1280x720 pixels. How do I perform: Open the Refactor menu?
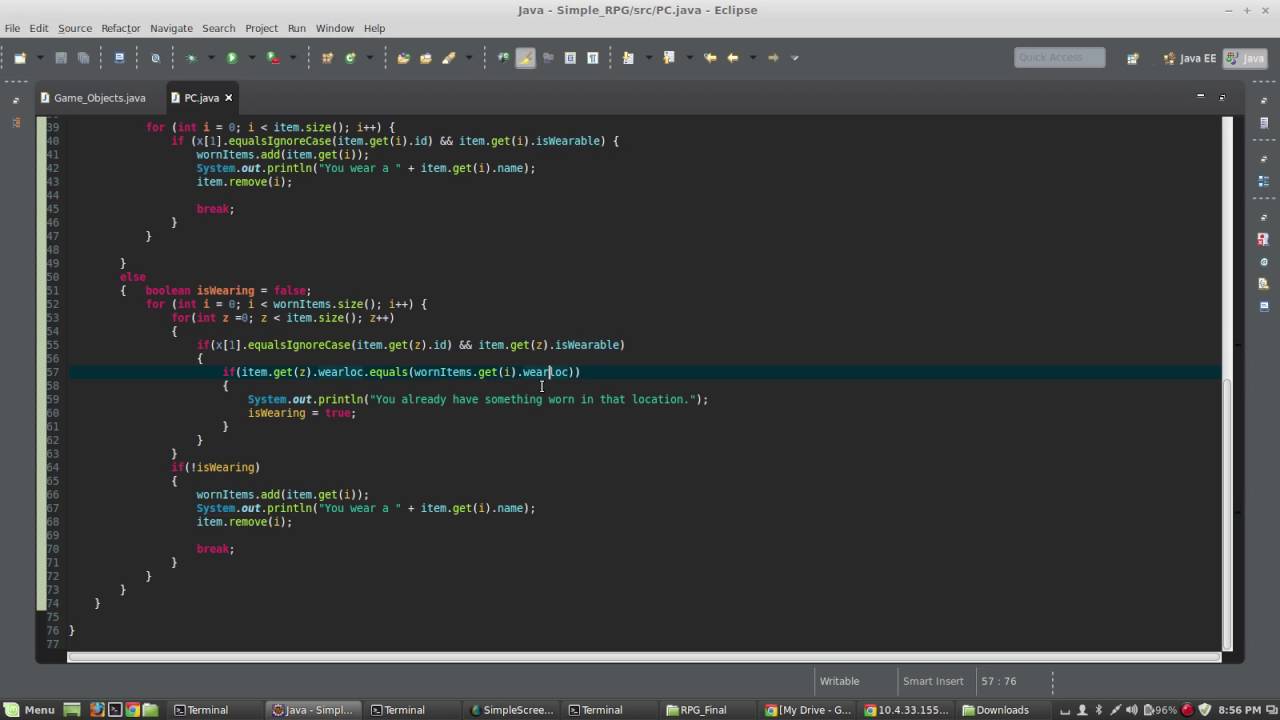(120, 28)
